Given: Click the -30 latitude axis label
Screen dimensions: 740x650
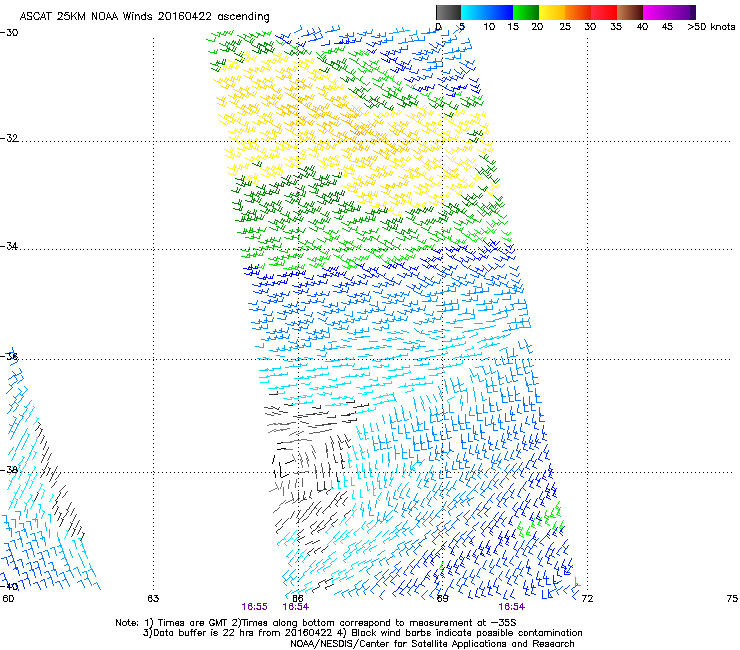Looking at the screenshot, I should [x=9, y=32].
